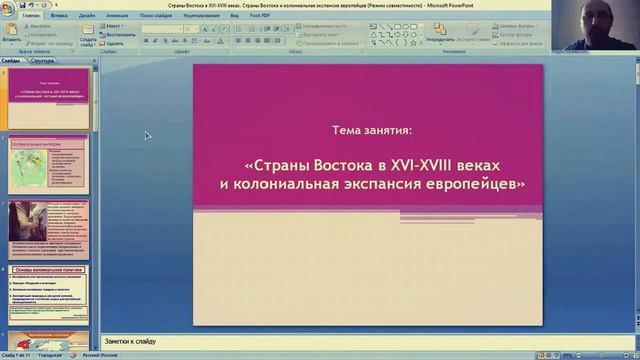Click the Тема занятия title text
This screenshot has height=360, width=640.
coord(372,131)
